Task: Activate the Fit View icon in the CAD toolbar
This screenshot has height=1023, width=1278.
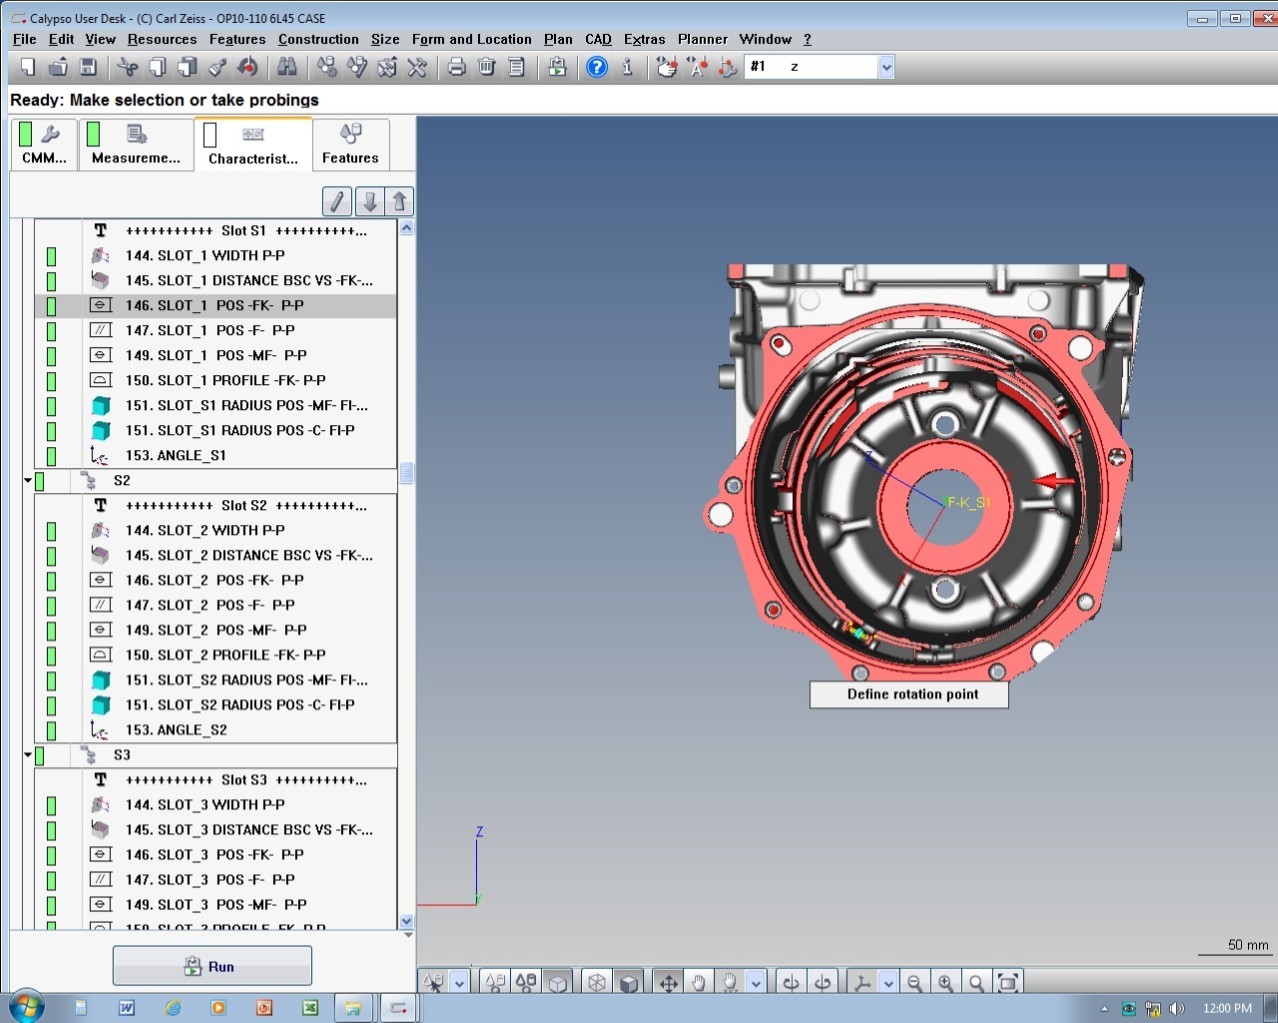Action: click(1010, 982)
